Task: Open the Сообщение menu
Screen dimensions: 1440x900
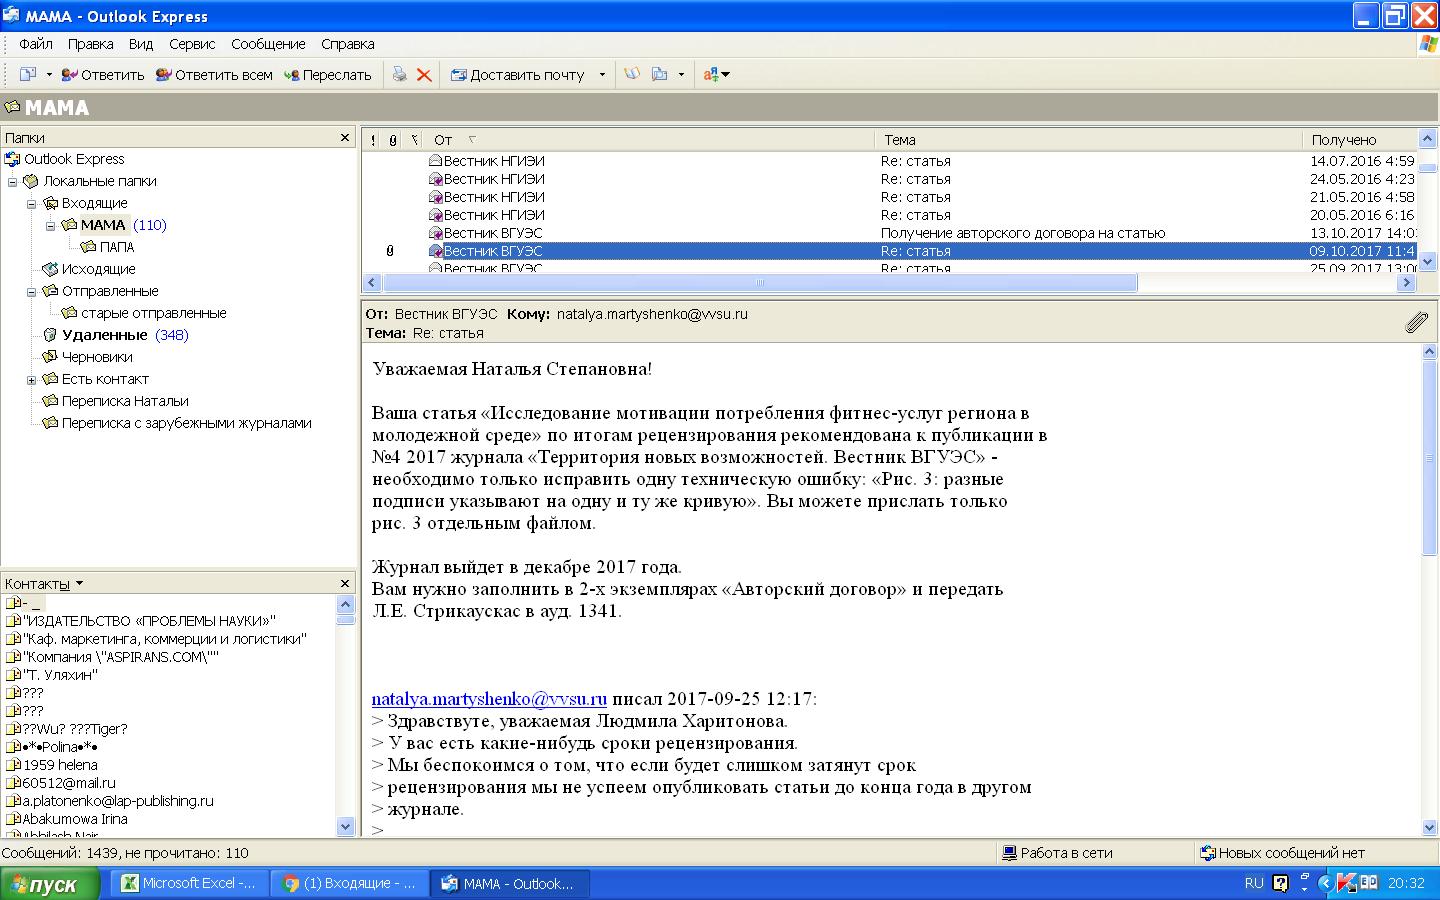Action: 268,44
